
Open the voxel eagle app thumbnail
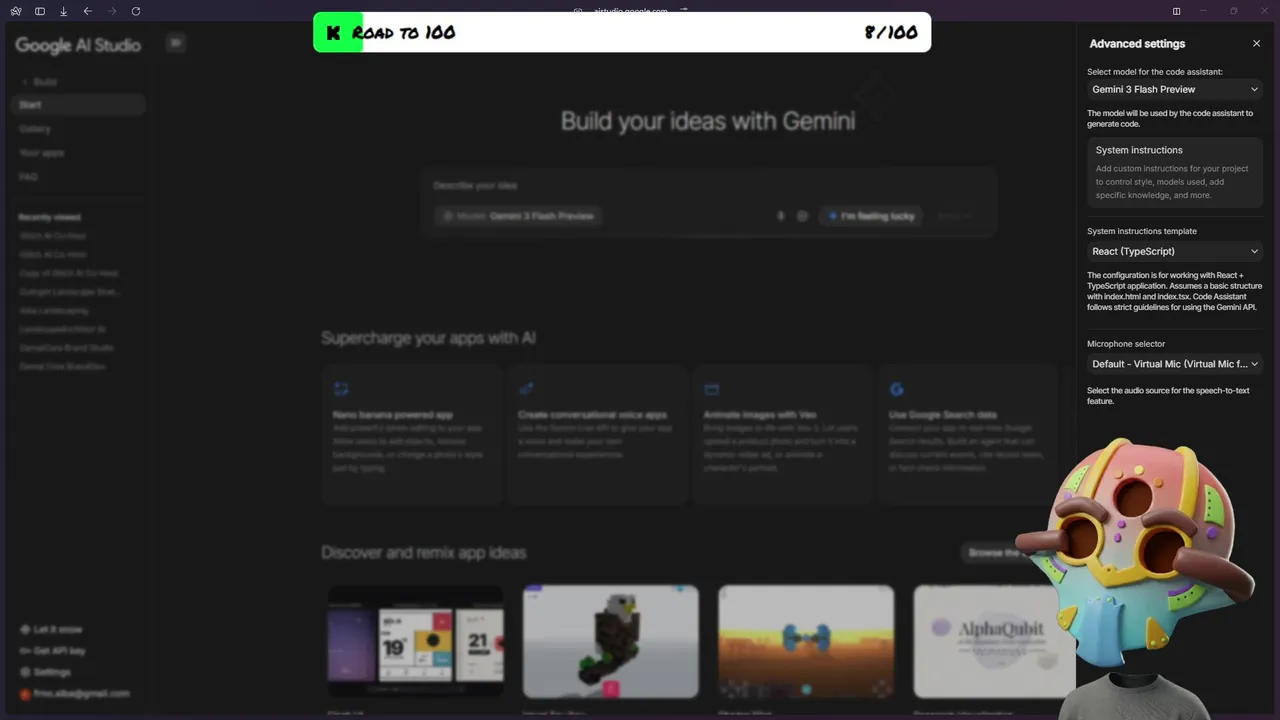pyautogui.click(x=611, y=641)
